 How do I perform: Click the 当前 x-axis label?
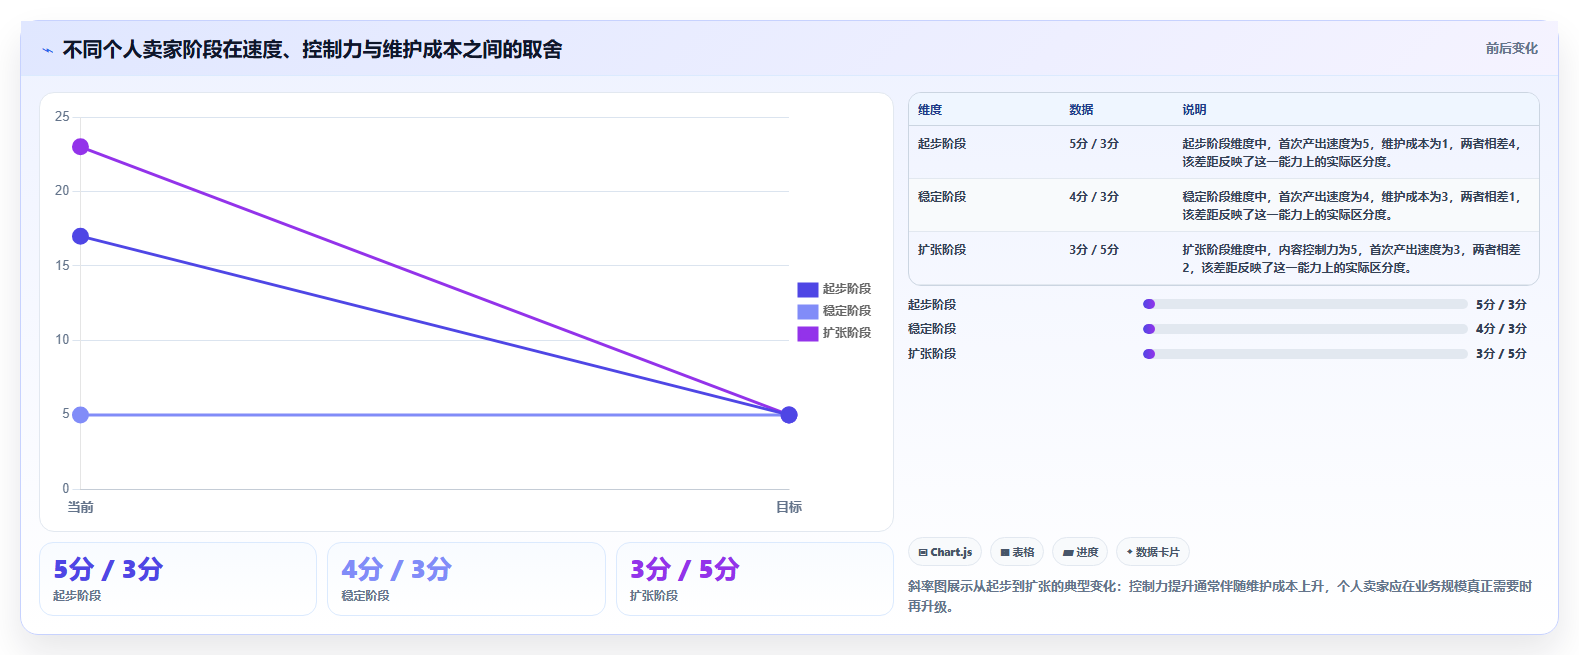click(81, 507)
